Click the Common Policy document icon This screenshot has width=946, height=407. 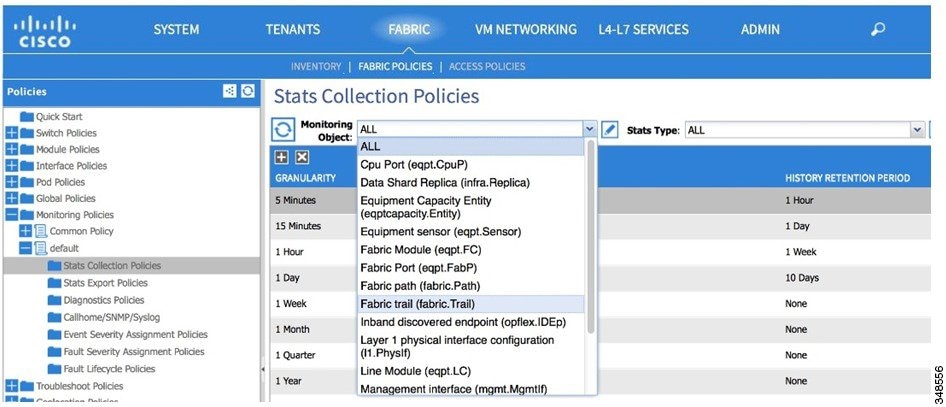(x=41, y=231)
